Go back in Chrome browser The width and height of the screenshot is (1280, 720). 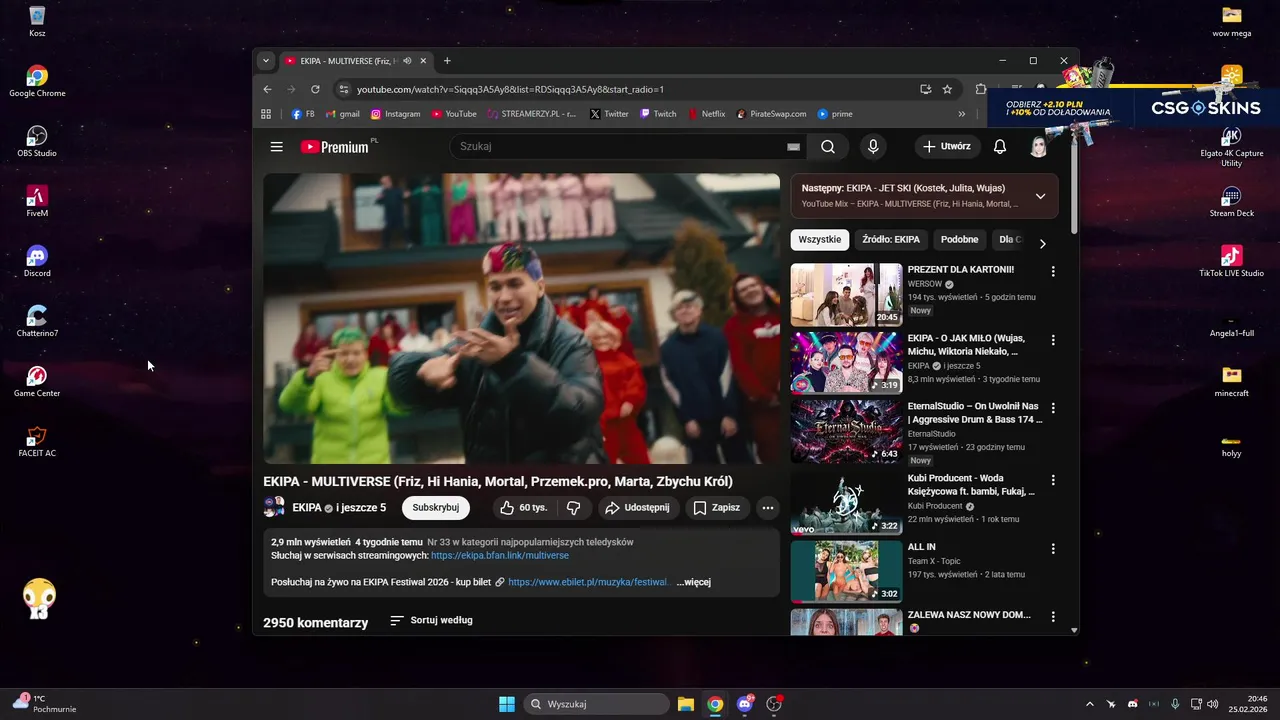pyautogui.click(x=267, y=89)
